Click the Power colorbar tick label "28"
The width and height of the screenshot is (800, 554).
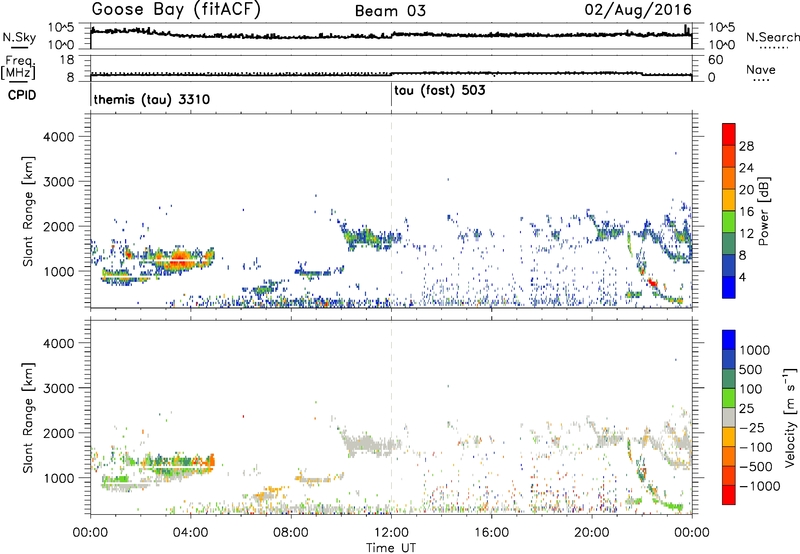(746, 146)
